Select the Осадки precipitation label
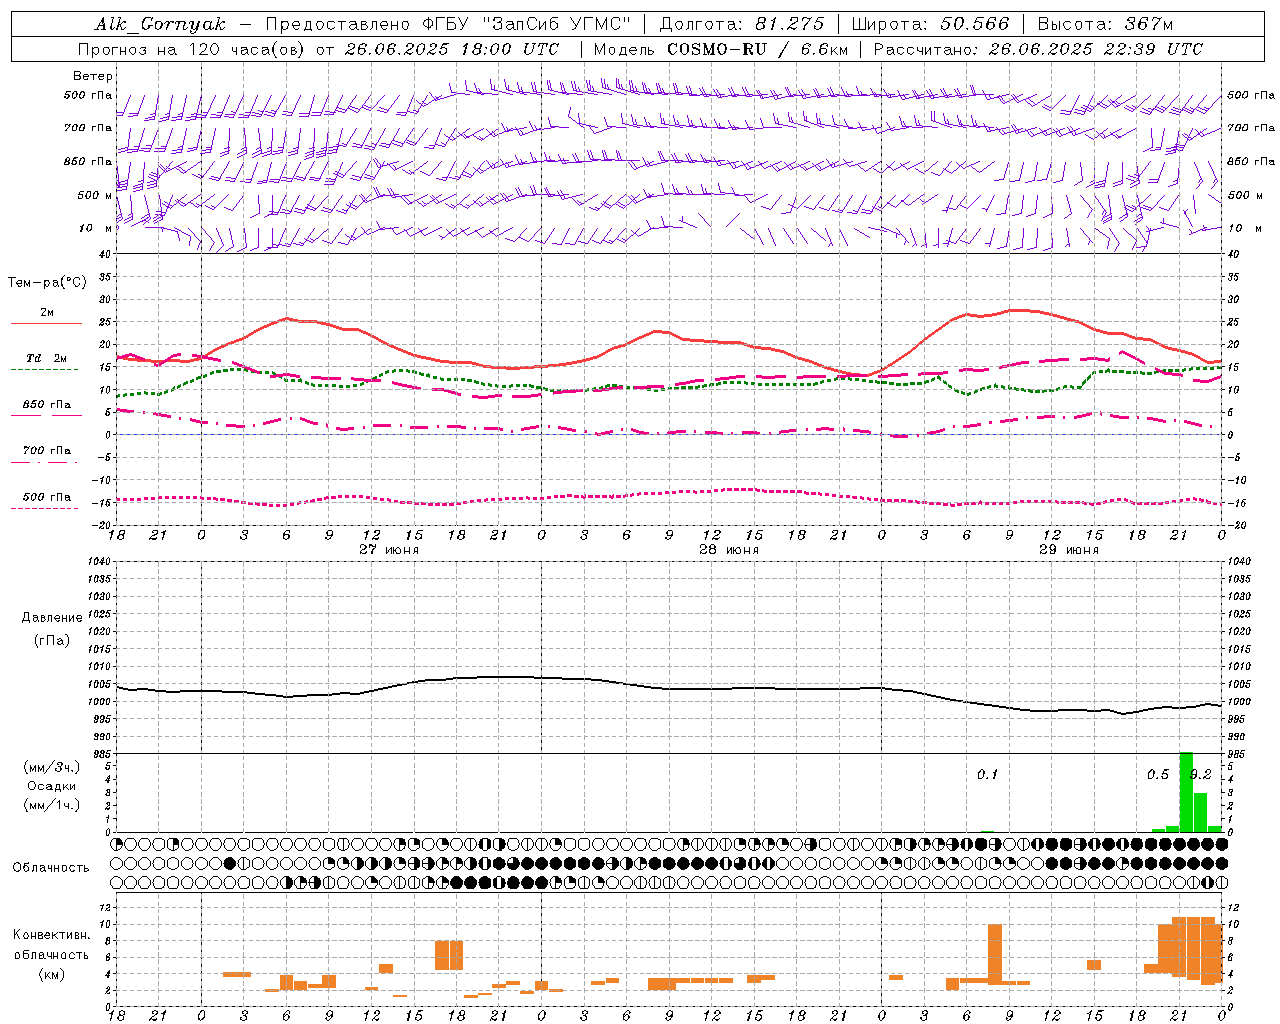 coord(52,786)
